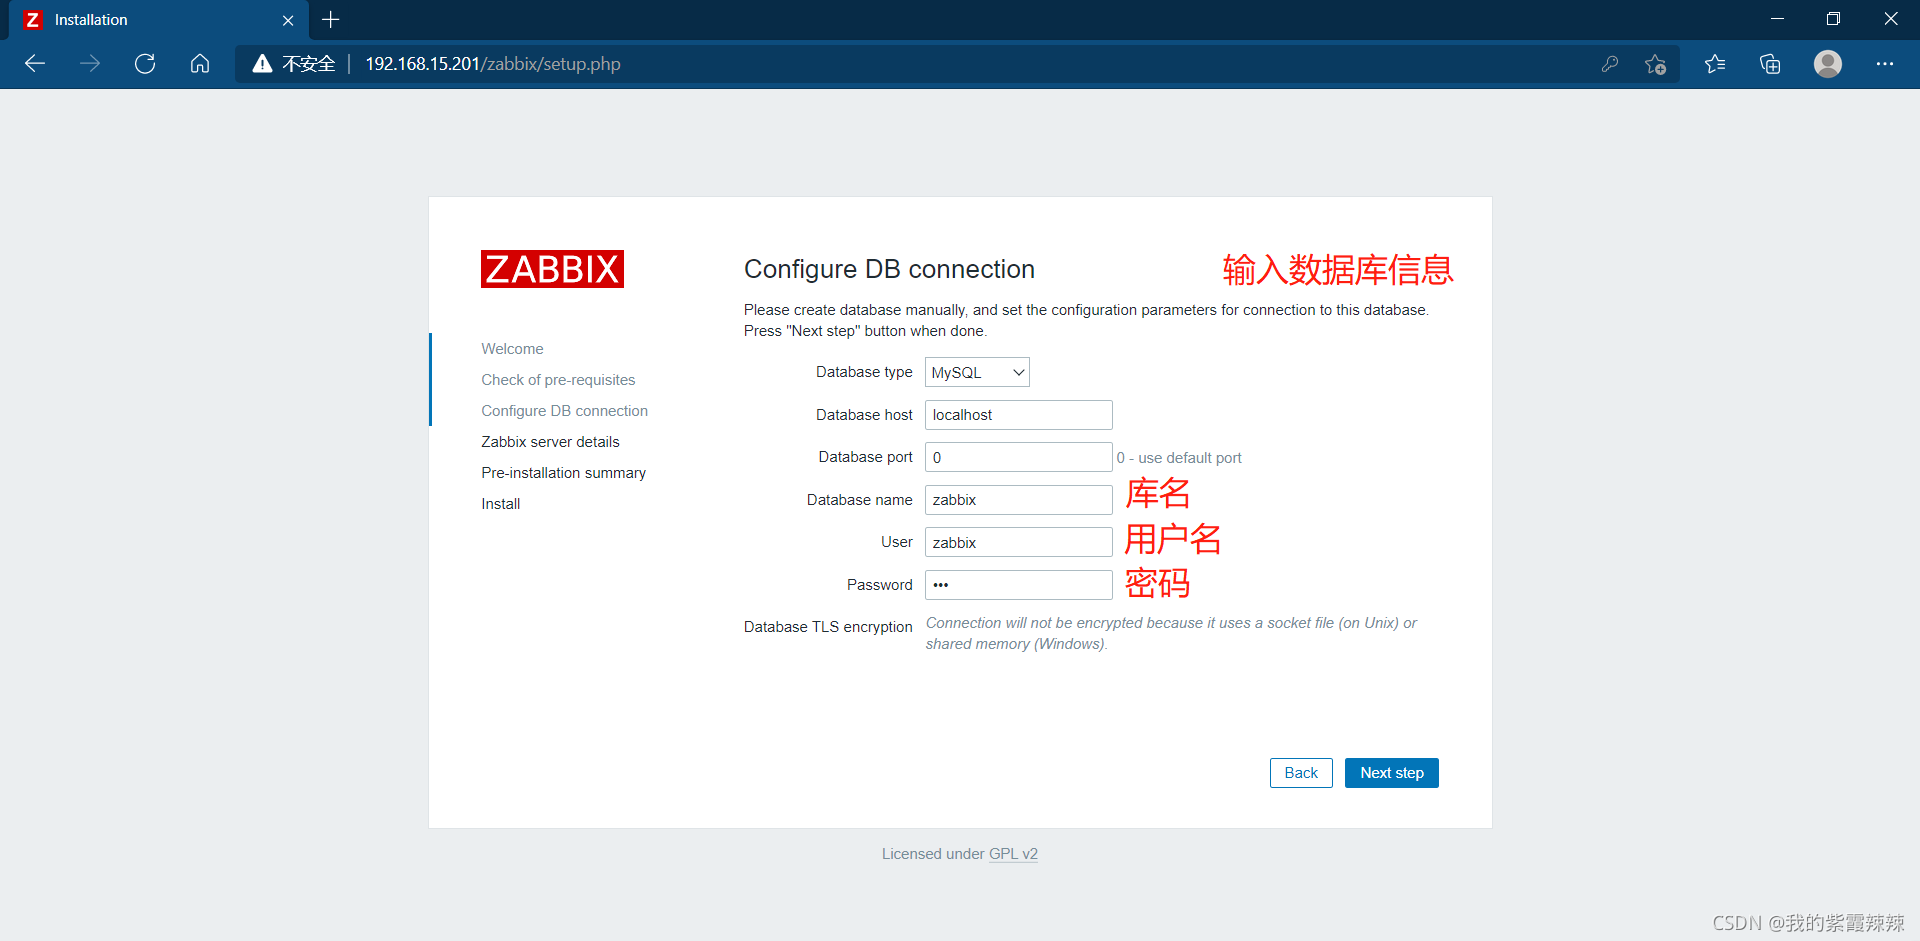This screenshot has height=941, width=1920.
Task: Select Configure DB connection sidebar step
Action: coord(564,411)
